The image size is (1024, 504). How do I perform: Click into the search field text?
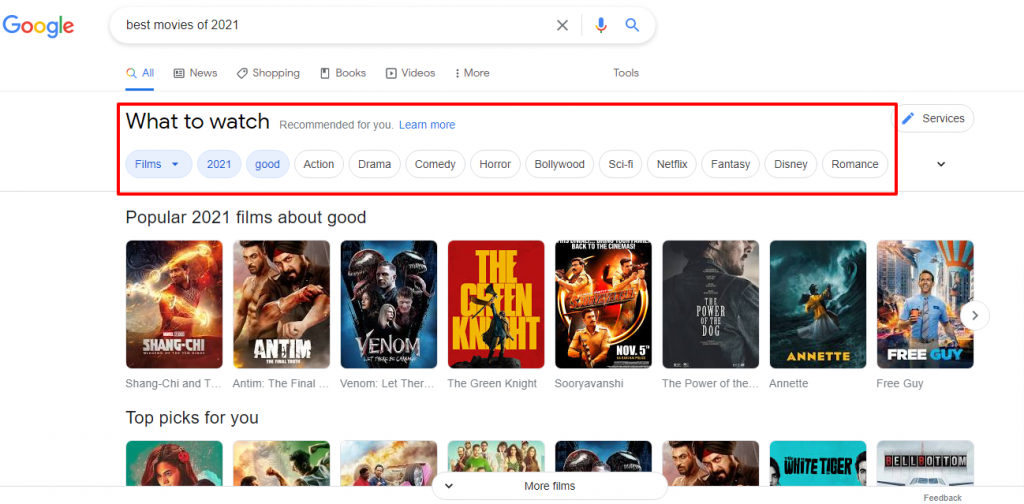pyautogui.click(x=182, y=25)
